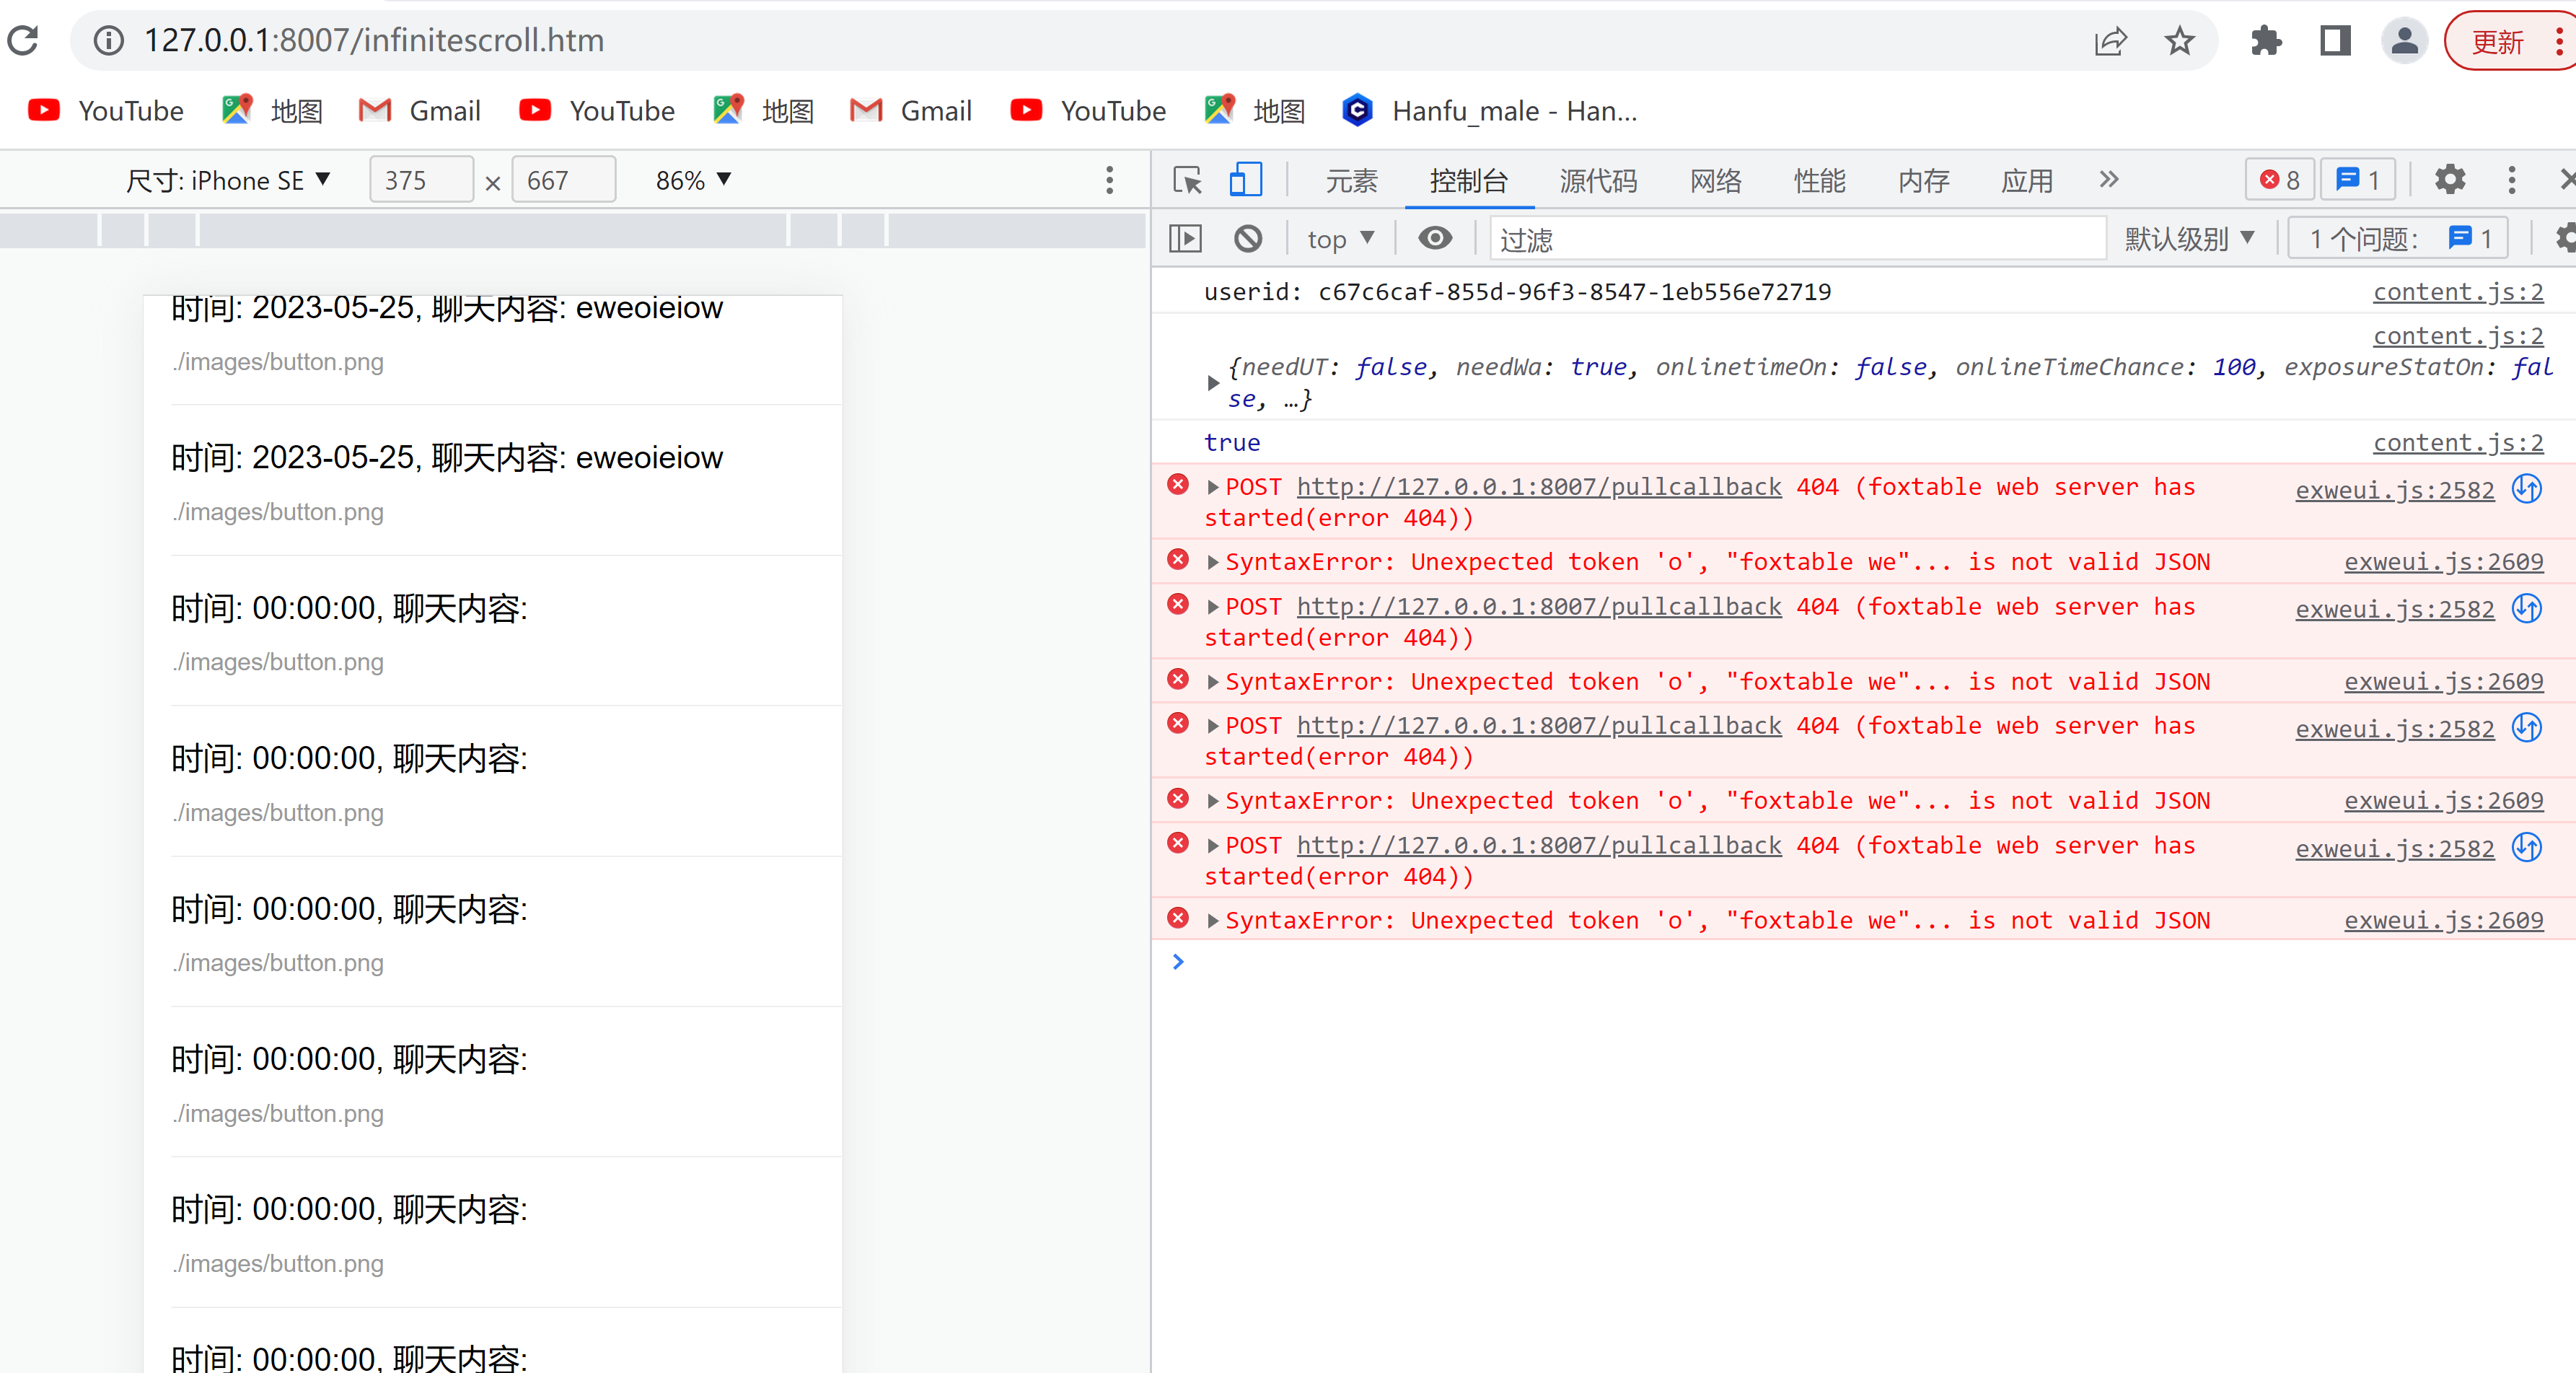This screenshot has width=2576, height=1373.
Task: Switch to the 控制台 tab
Action: click(1468, 180)
